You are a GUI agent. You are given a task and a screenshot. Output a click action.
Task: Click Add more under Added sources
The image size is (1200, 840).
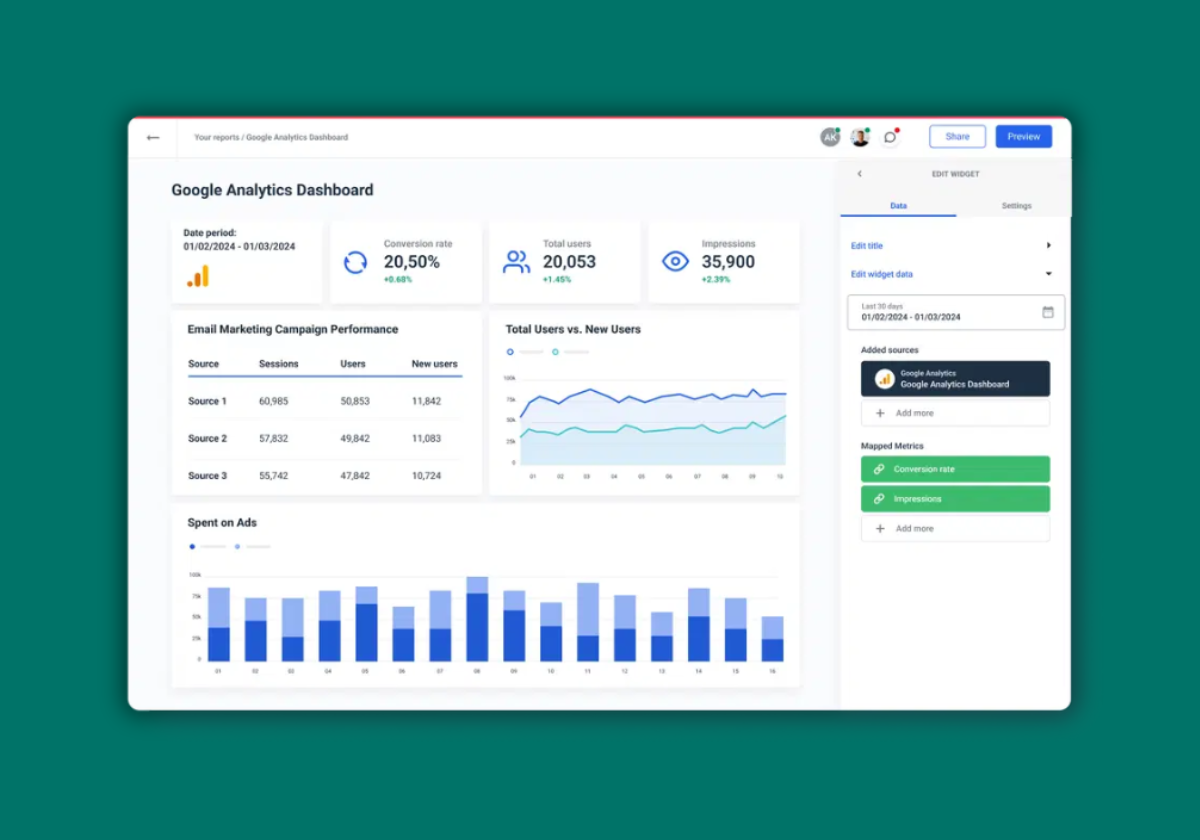coord(955,413)
